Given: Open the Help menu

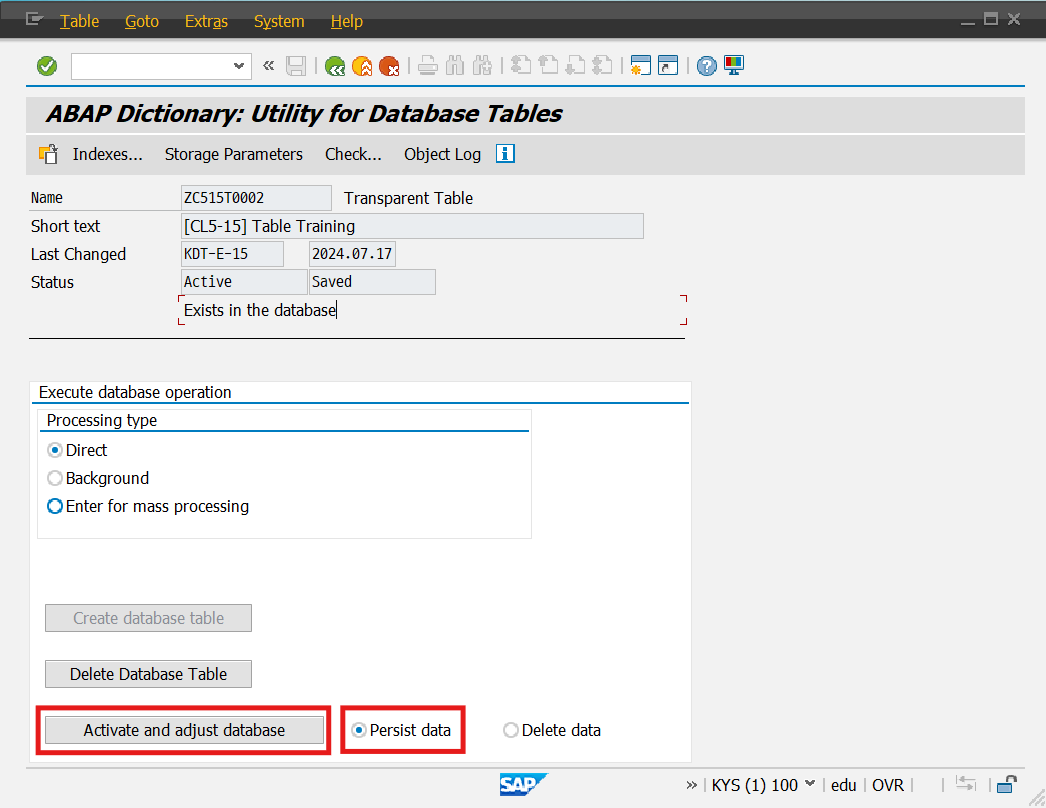Looking at the screenshot, I should 346,21.
